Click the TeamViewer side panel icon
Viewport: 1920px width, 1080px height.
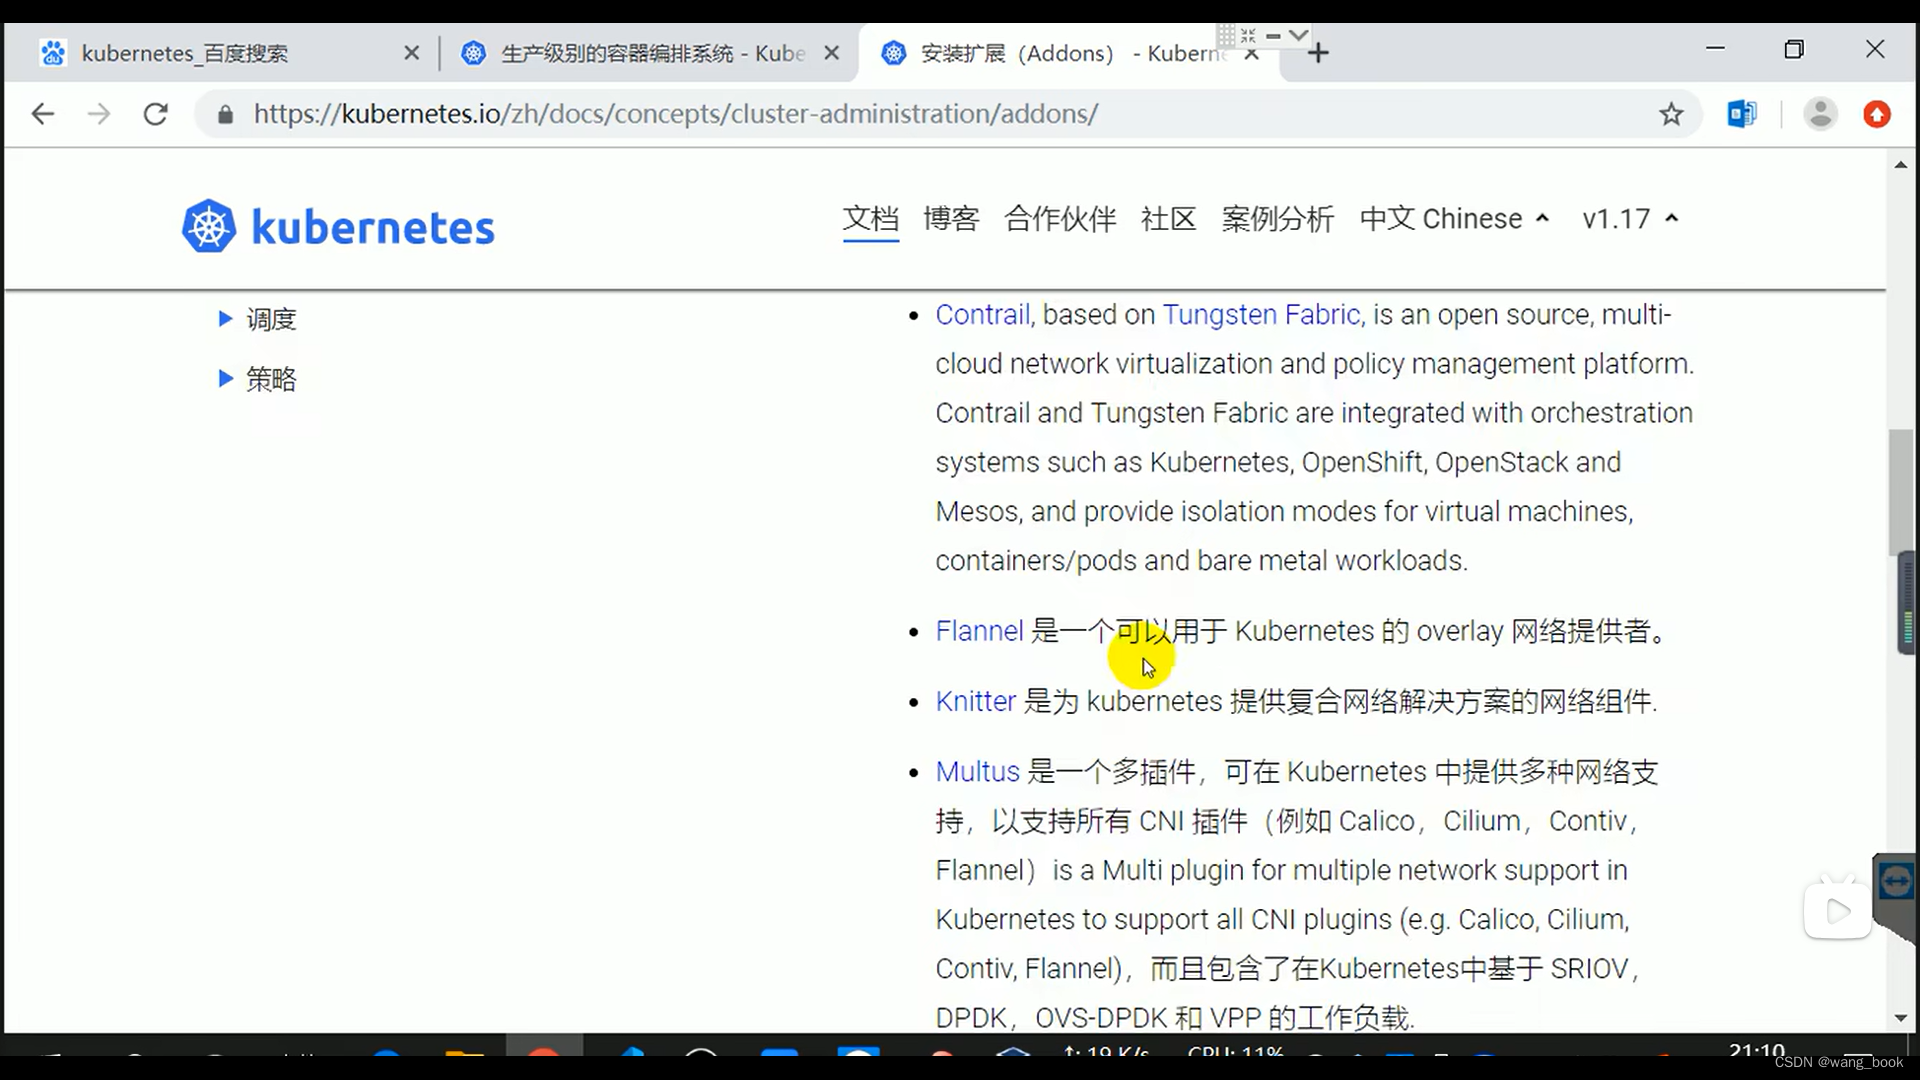(1896, 881)
